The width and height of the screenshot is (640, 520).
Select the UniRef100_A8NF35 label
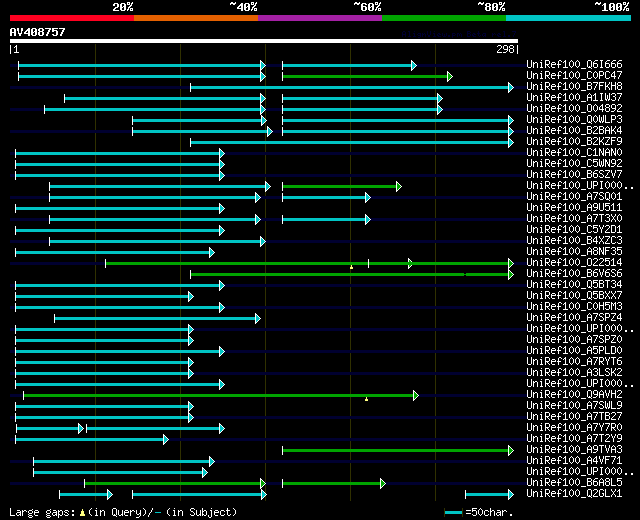click(x=574, y=252)
